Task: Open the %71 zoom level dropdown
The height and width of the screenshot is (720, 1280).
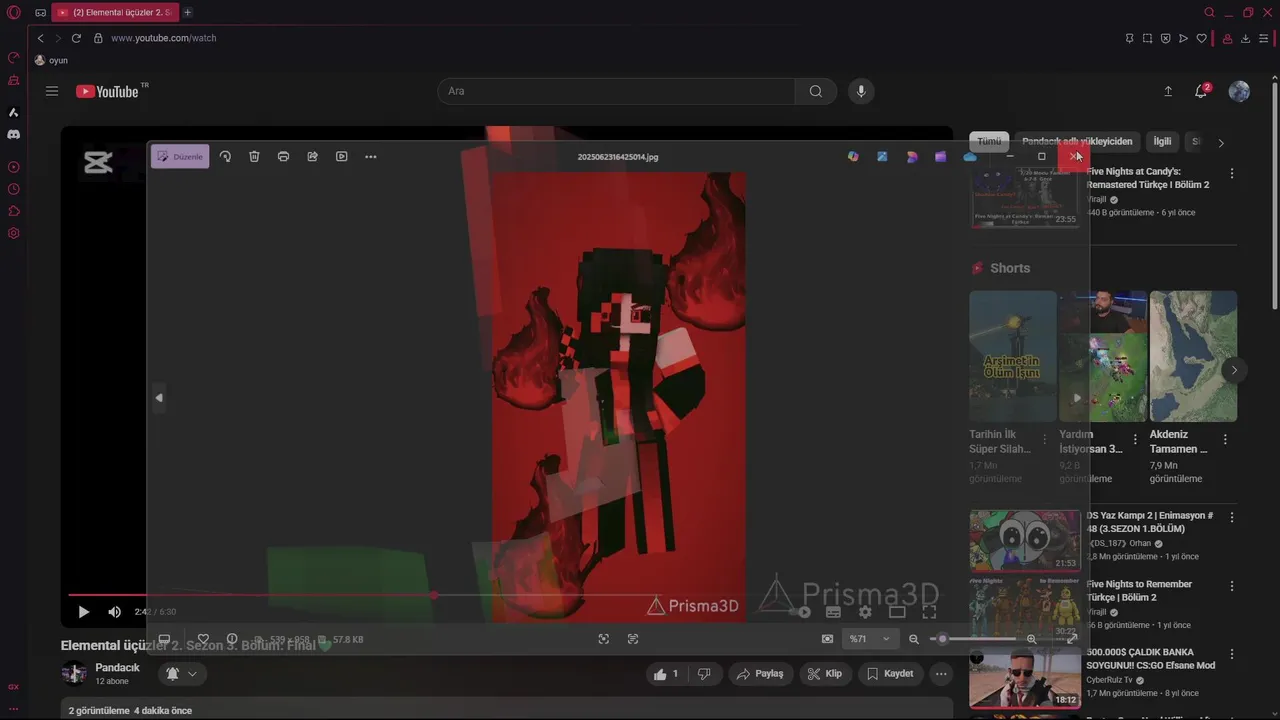Action: coord(869,639)
